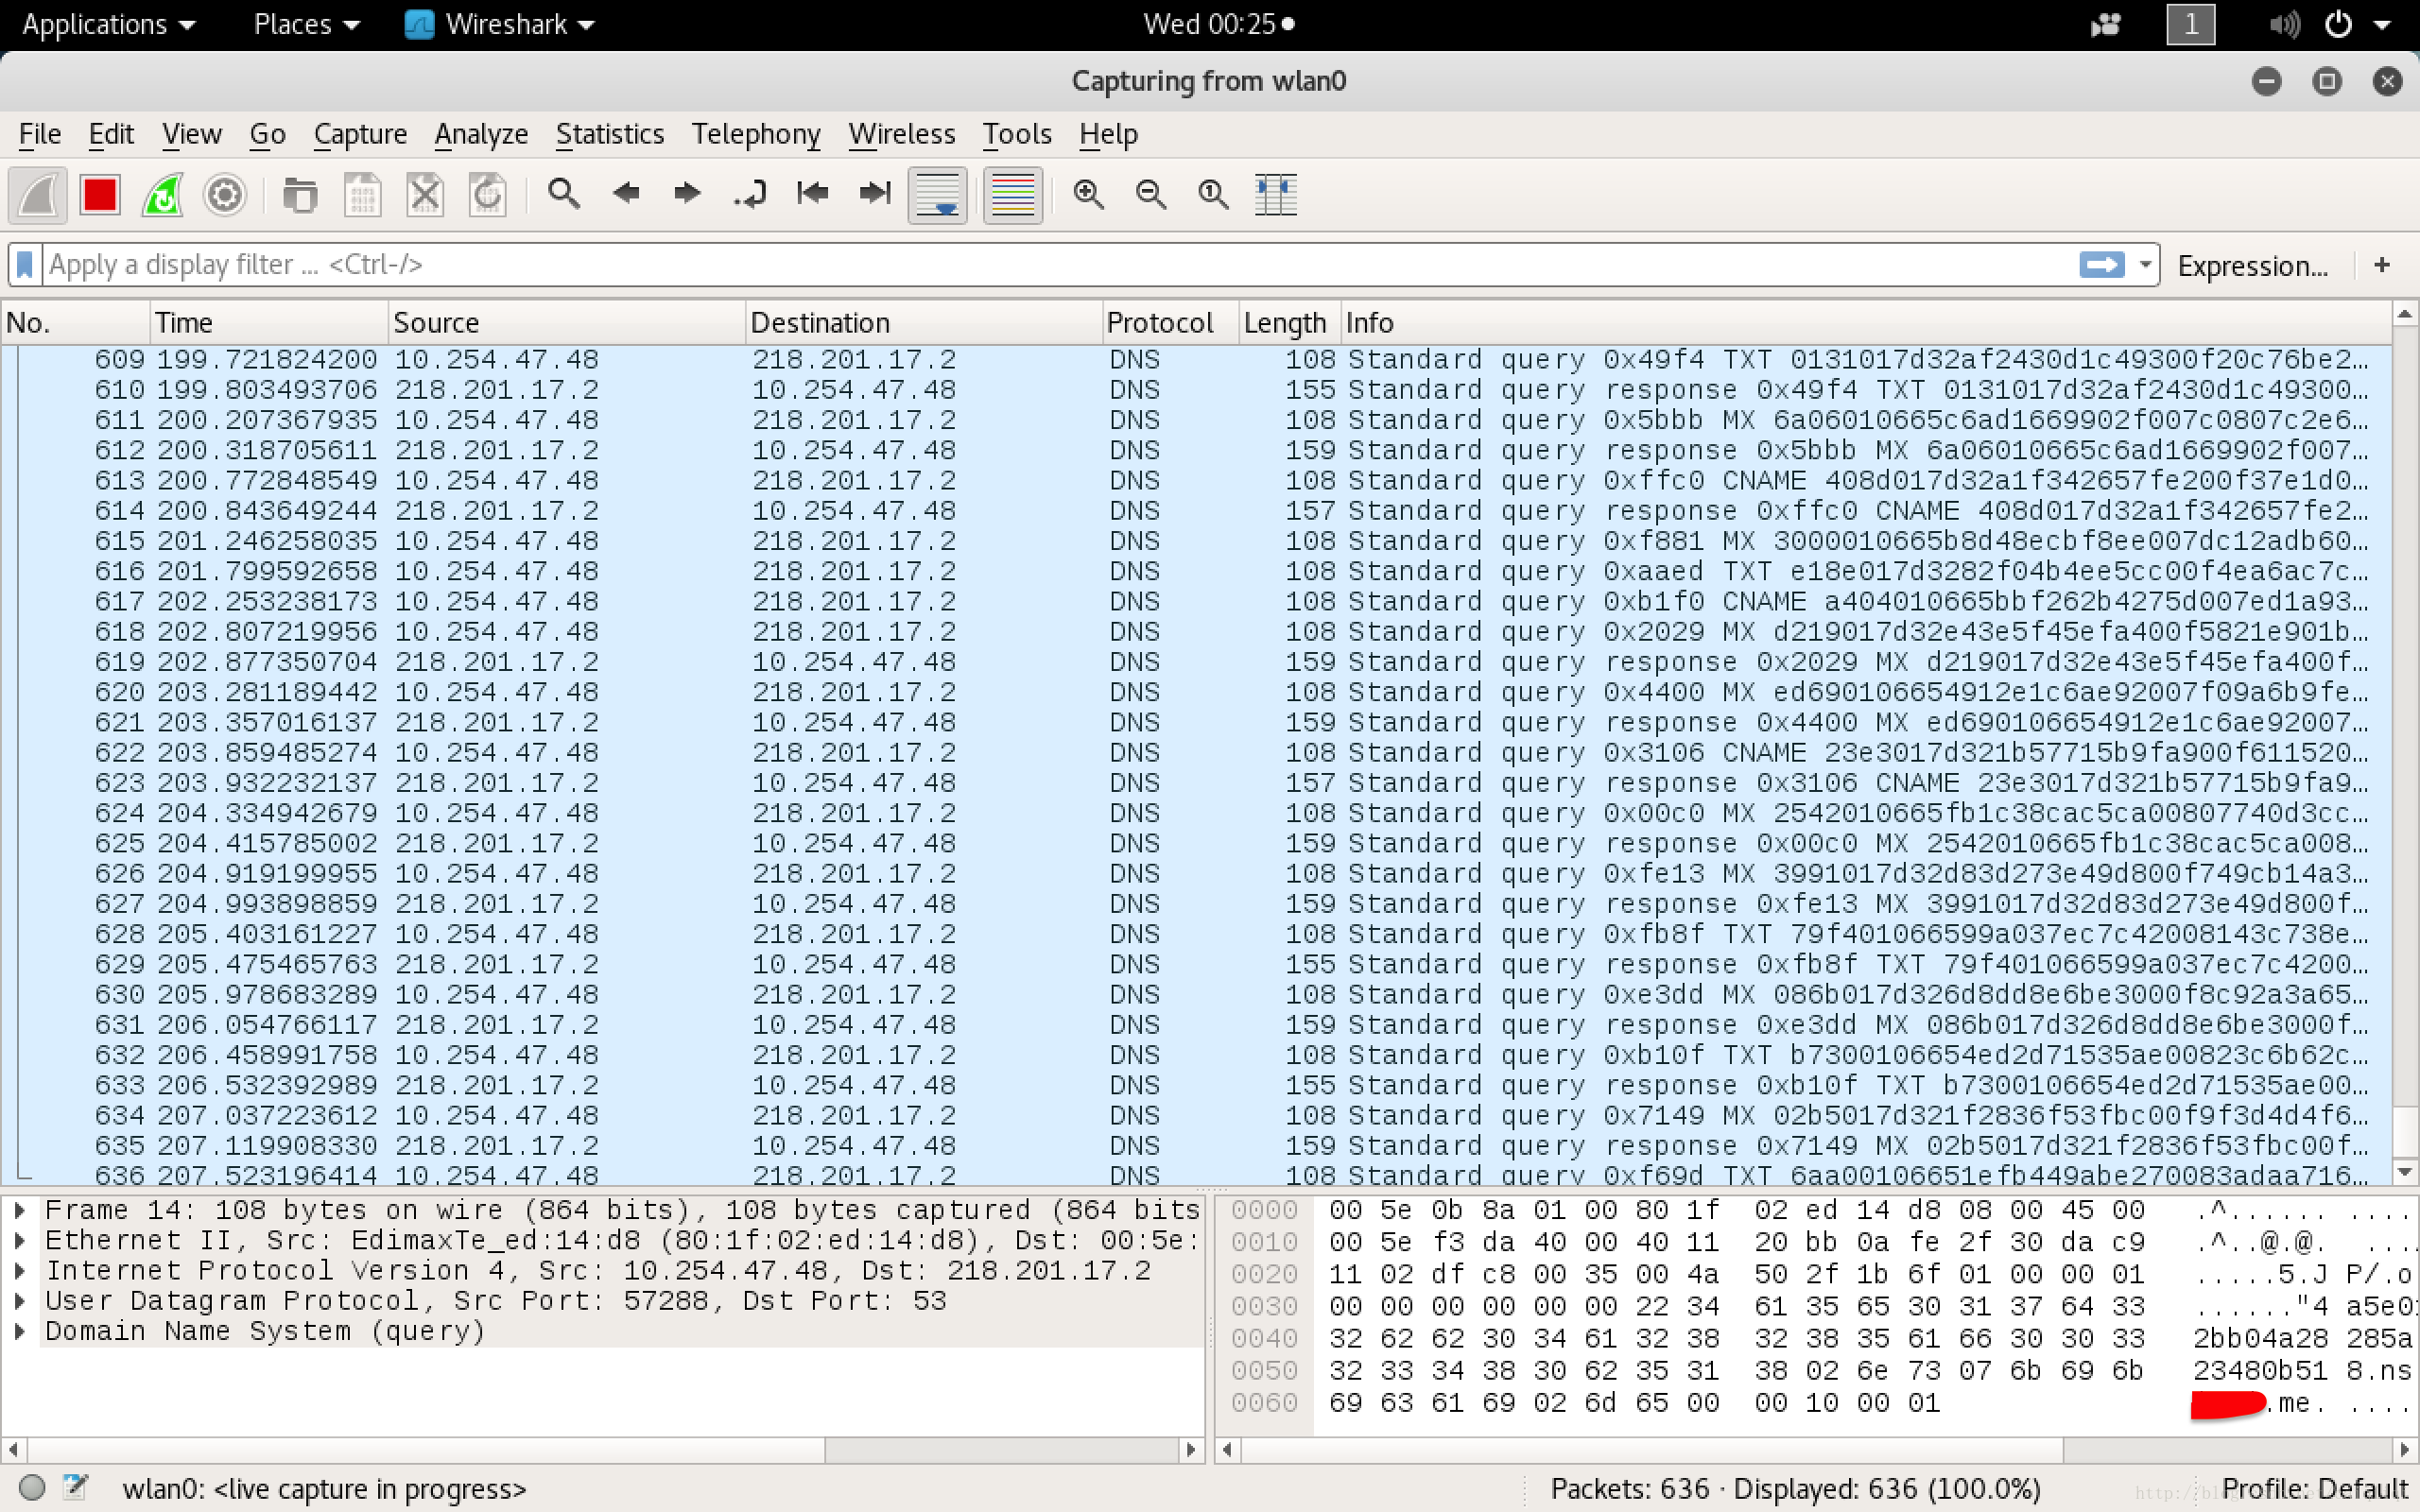Open the Statistics menu
Image resolution: width=2420 pixels, height=1512 pixels.
click(x=608, y=132)
